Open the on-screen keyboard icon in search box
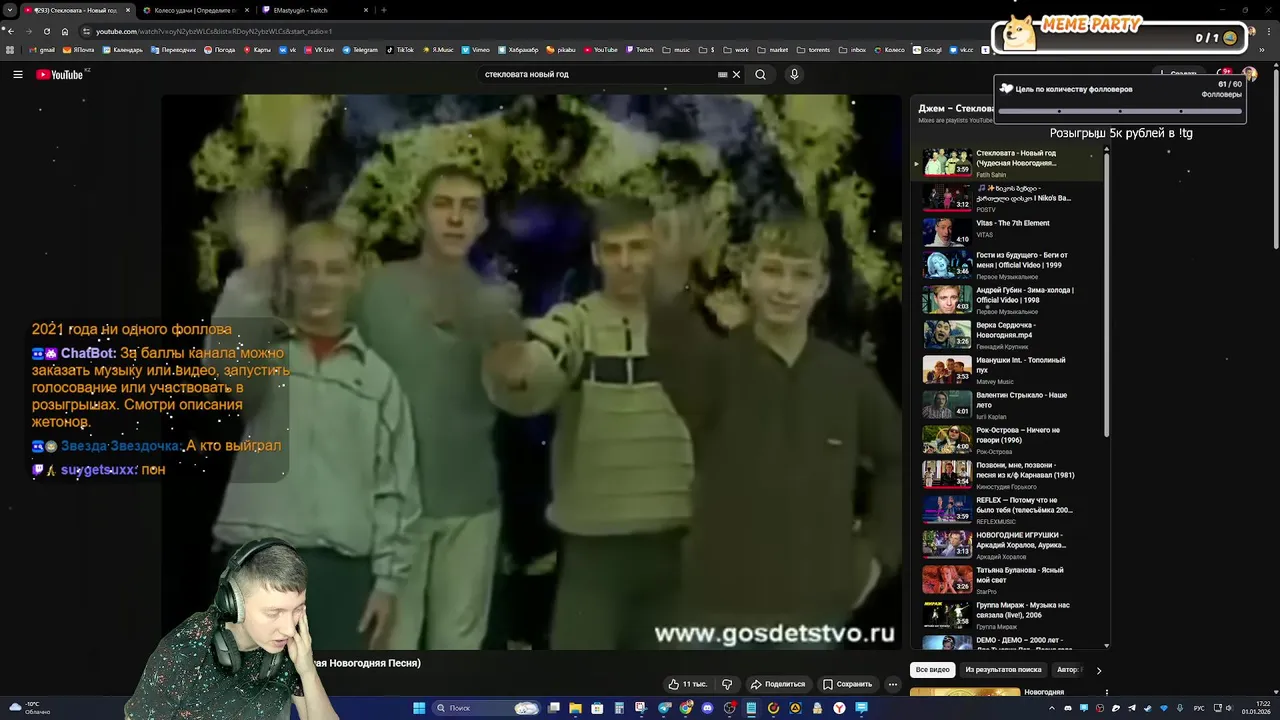Image resolution: width=1280 pixels, height=720 pixels. coord(722,74)
